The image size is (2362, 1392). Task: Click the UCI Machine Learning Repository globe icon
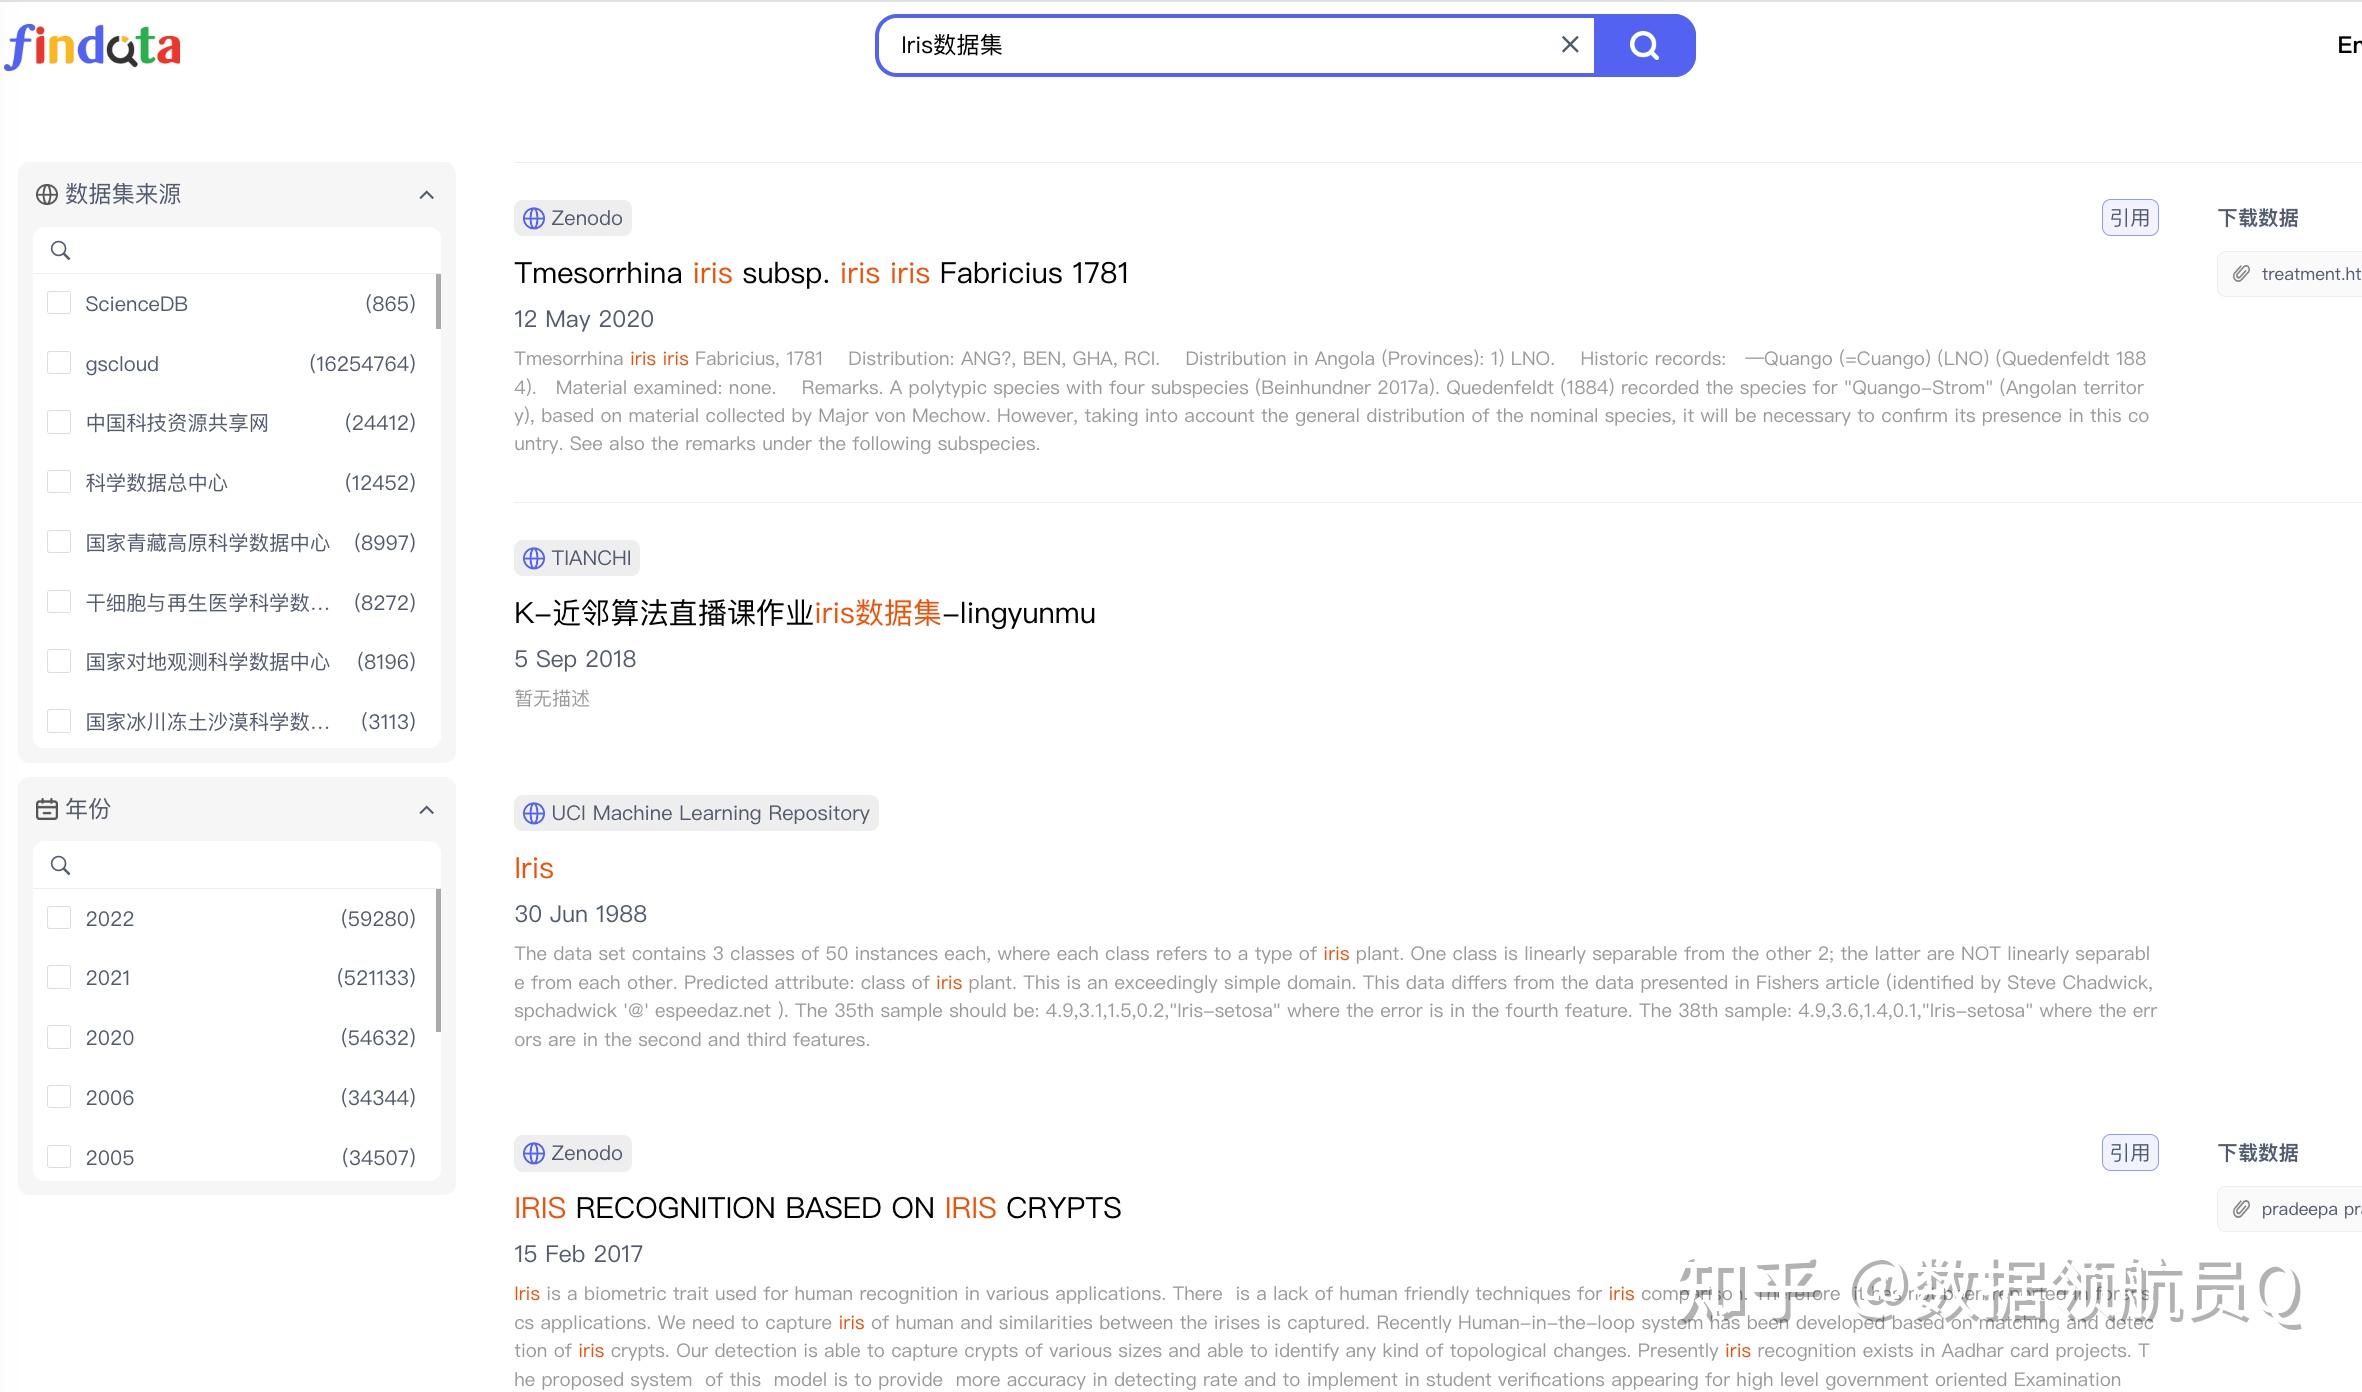pos(534,812)
